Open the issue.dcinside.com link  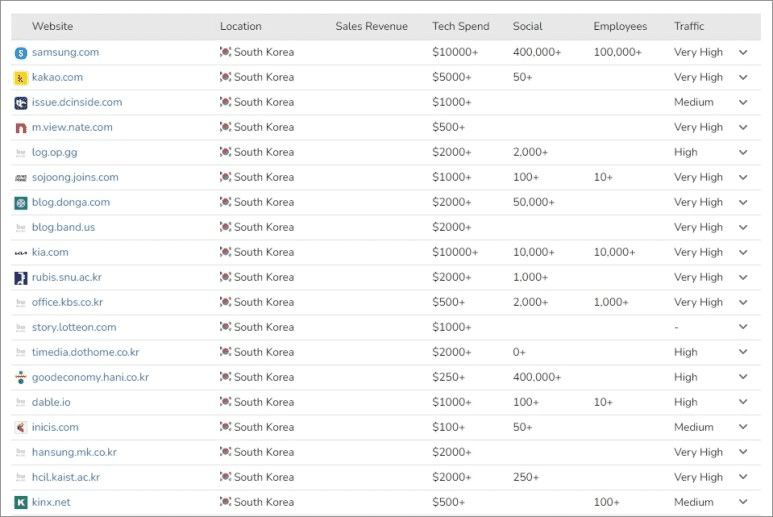[x=77, y=103]
